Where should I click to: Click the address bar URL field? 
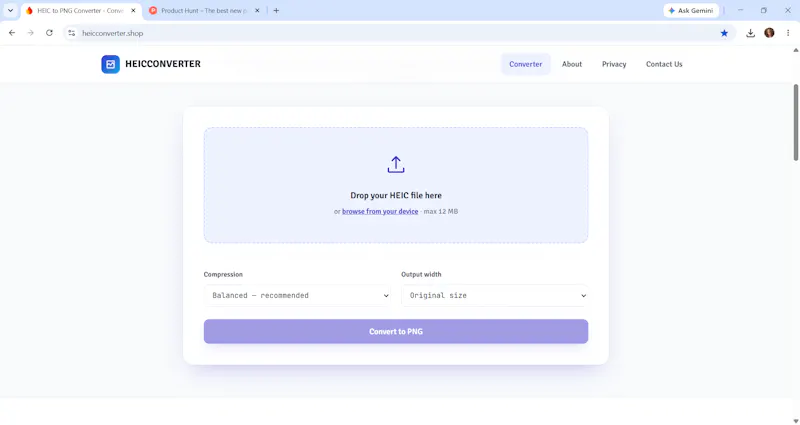(398, 33)
